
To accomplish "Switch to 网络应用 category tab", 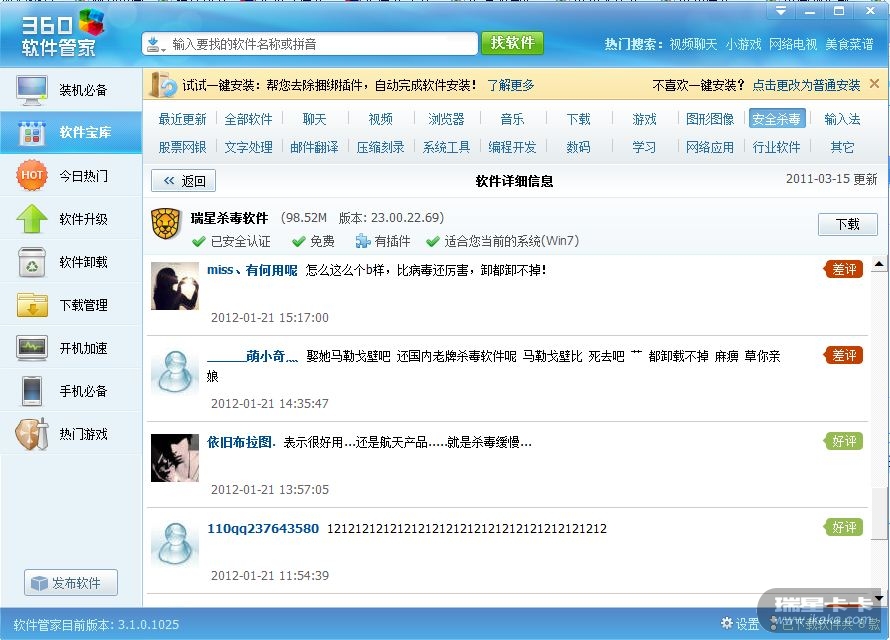I will click(x=710, y=148).
